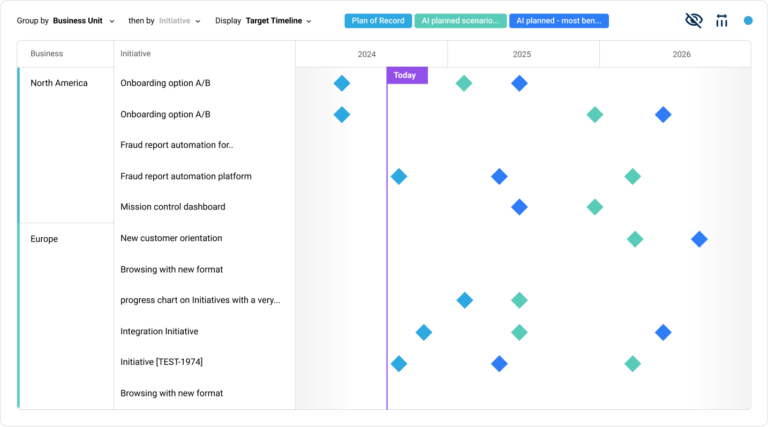768x427 pixels.
Task: Toggle the AI planned scenario teal chip
Action: (460, 20)
